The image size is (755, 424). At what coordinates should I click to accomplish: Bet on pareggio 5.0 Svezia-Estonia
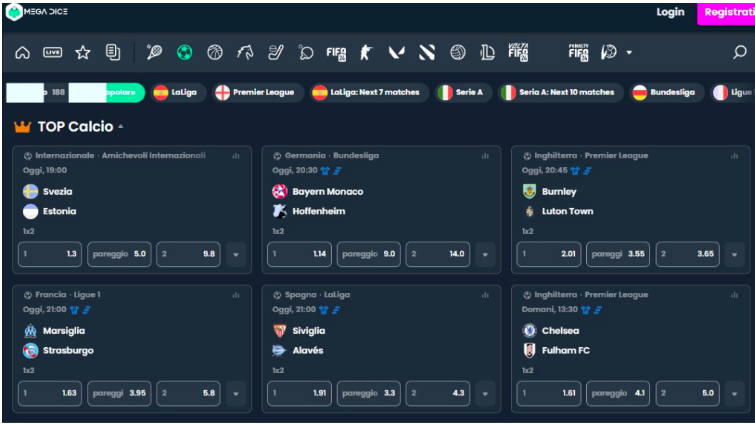click(x=119, y=254)
